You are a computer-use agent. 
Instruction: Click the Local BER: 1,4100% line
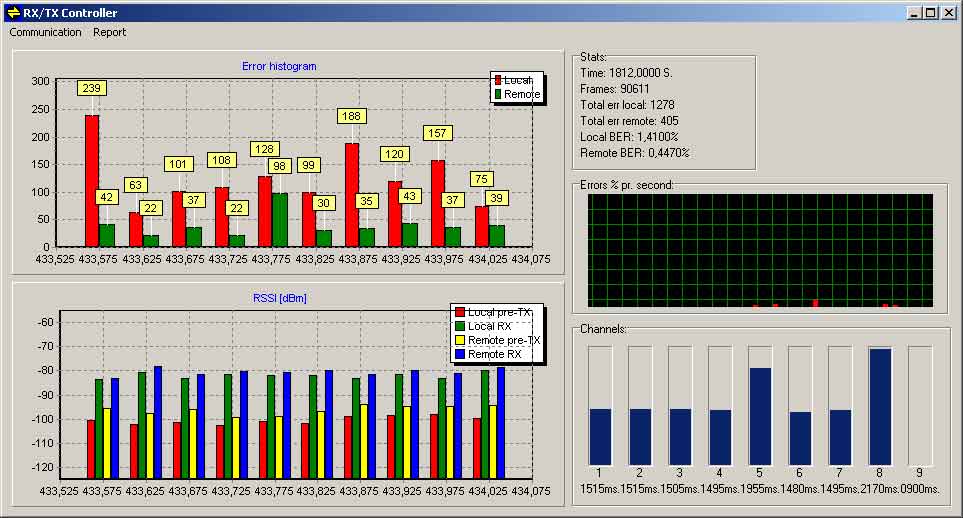coord(629,137)
